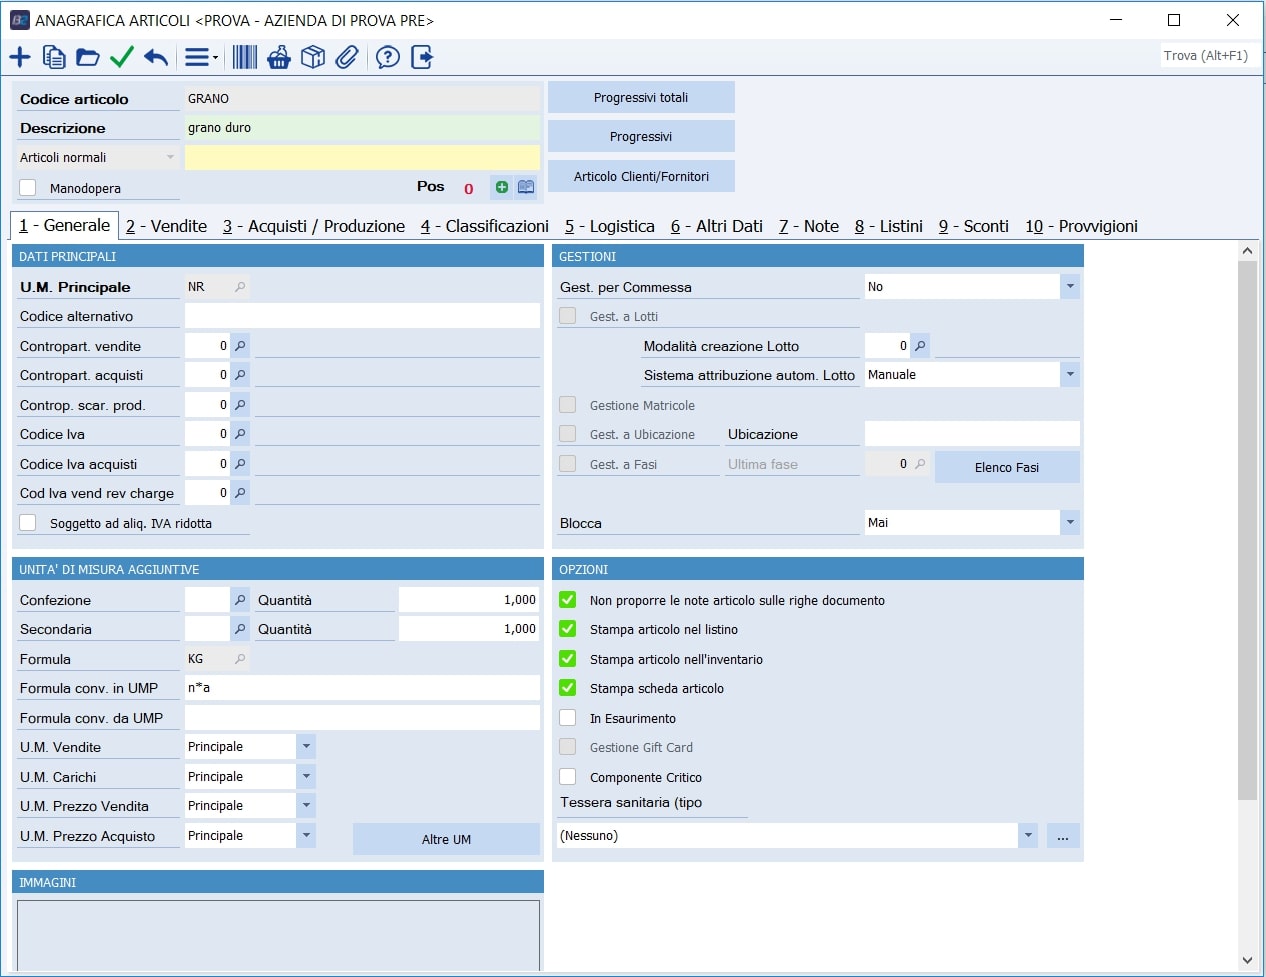
Task: Click the plus icon to add new article
Action: coord(20,57)
